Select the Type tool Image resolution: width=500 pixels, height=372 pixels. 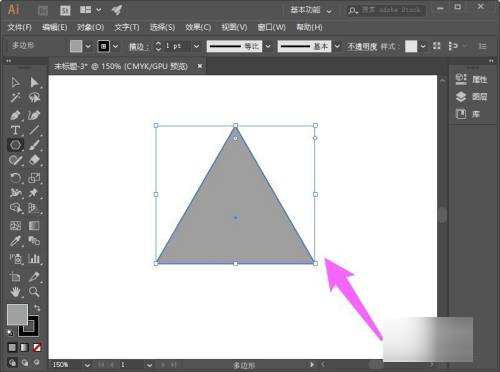[15, 130]
